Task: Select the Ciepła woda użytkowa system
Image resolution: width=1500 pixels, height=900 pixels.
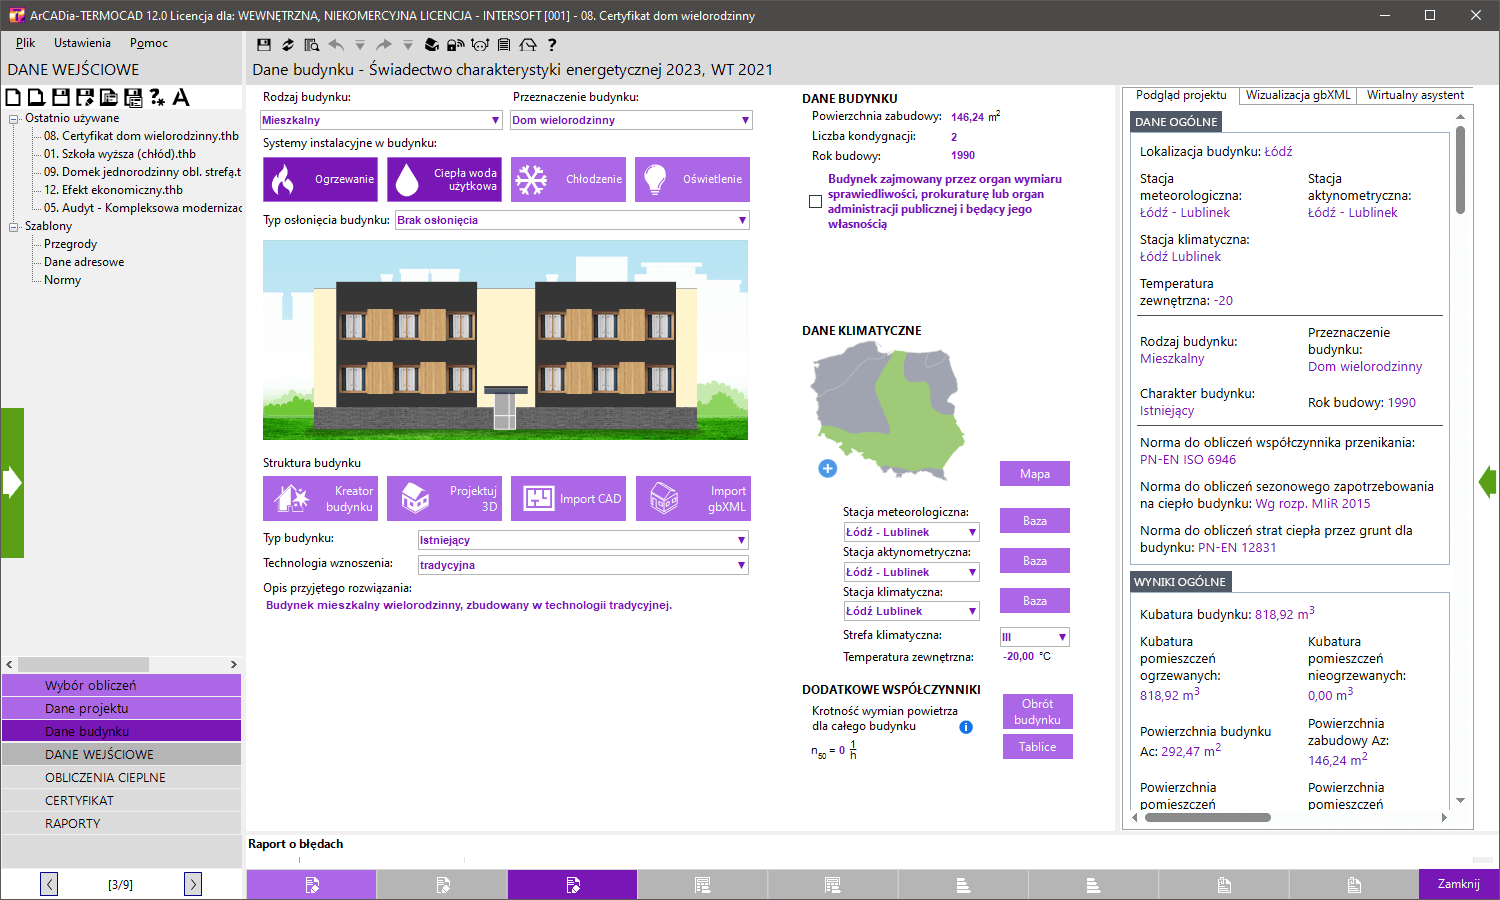Action: coord(445,180)
